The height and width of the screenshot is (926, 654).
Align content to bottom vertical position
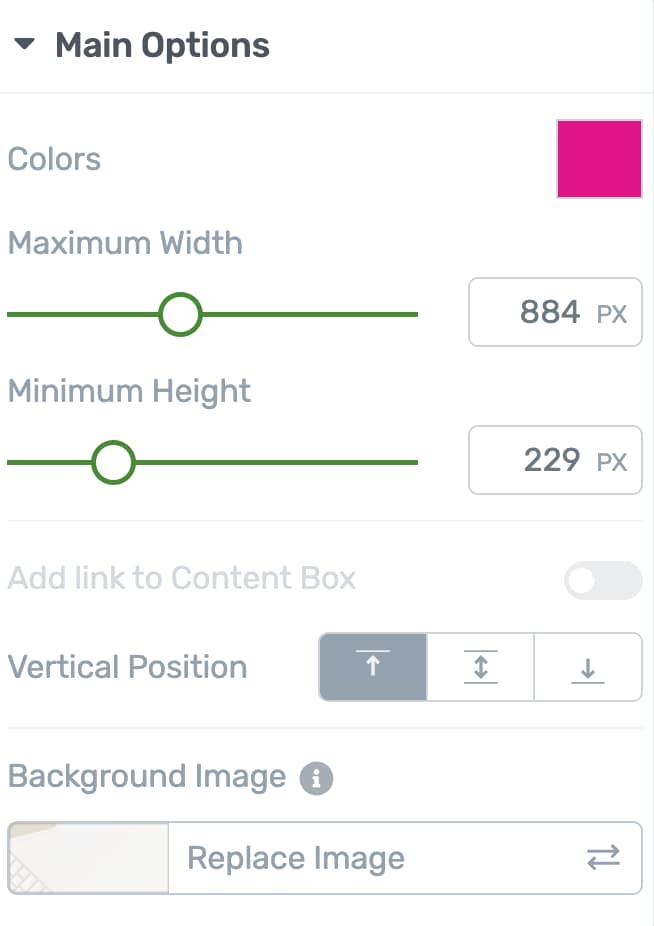[588, 667]
